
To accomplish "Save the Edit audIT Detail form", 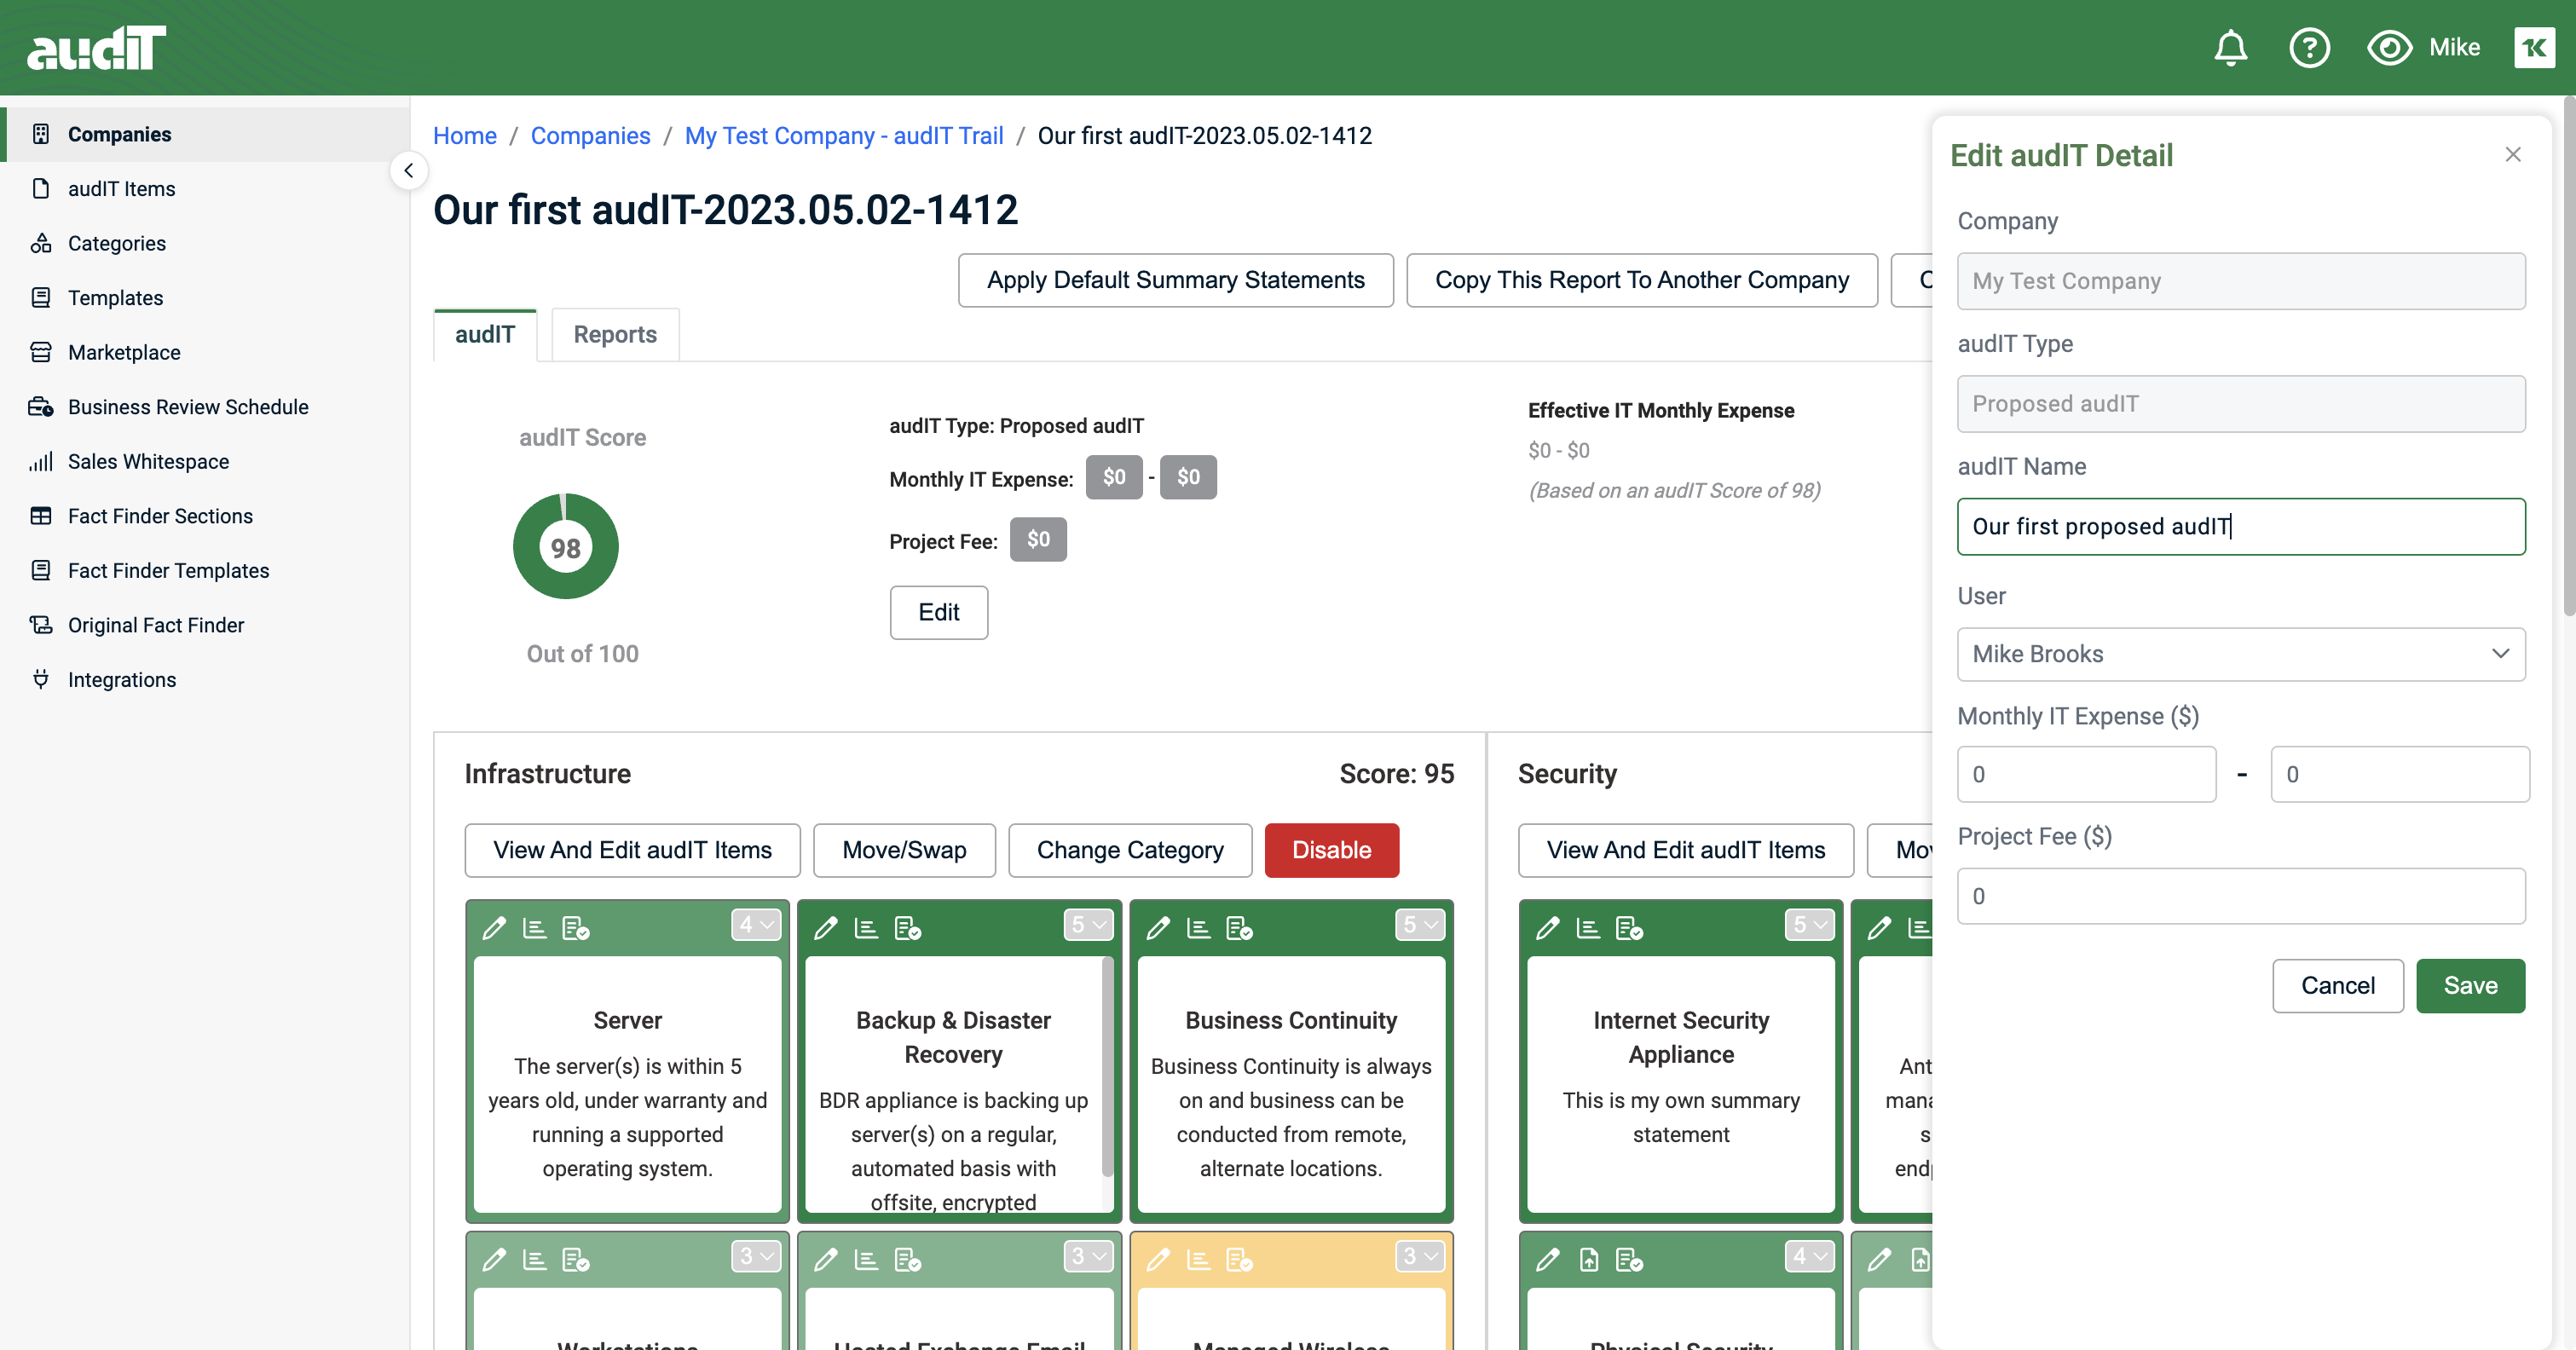I will click(2470, 985).
